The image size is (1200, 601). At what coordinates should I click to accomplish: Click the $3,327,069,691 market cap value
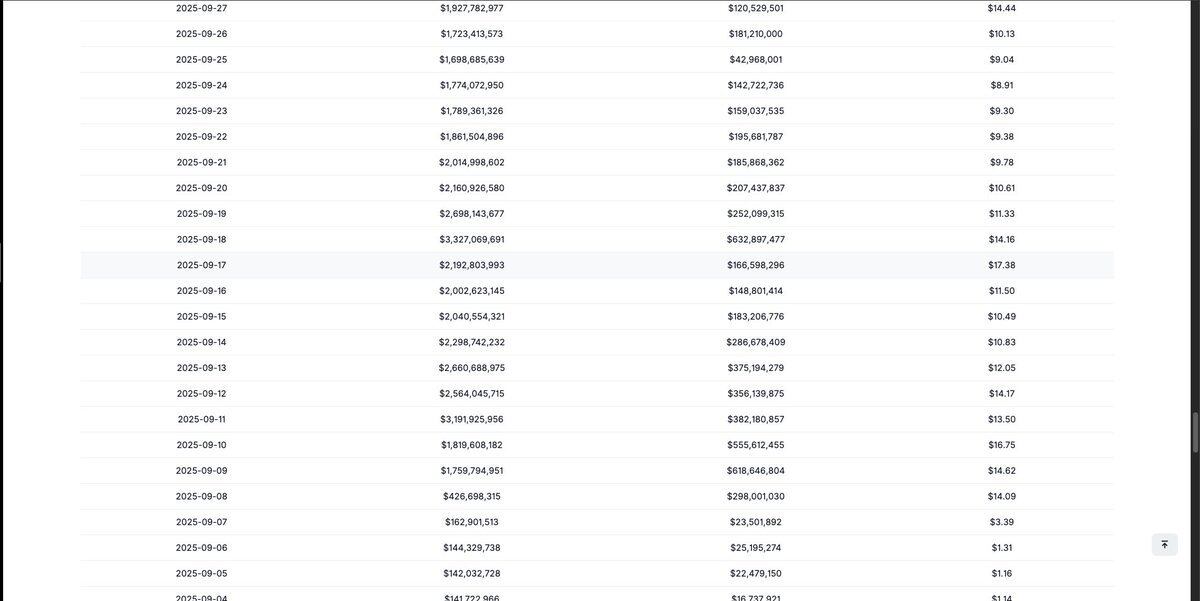(472, 239)
